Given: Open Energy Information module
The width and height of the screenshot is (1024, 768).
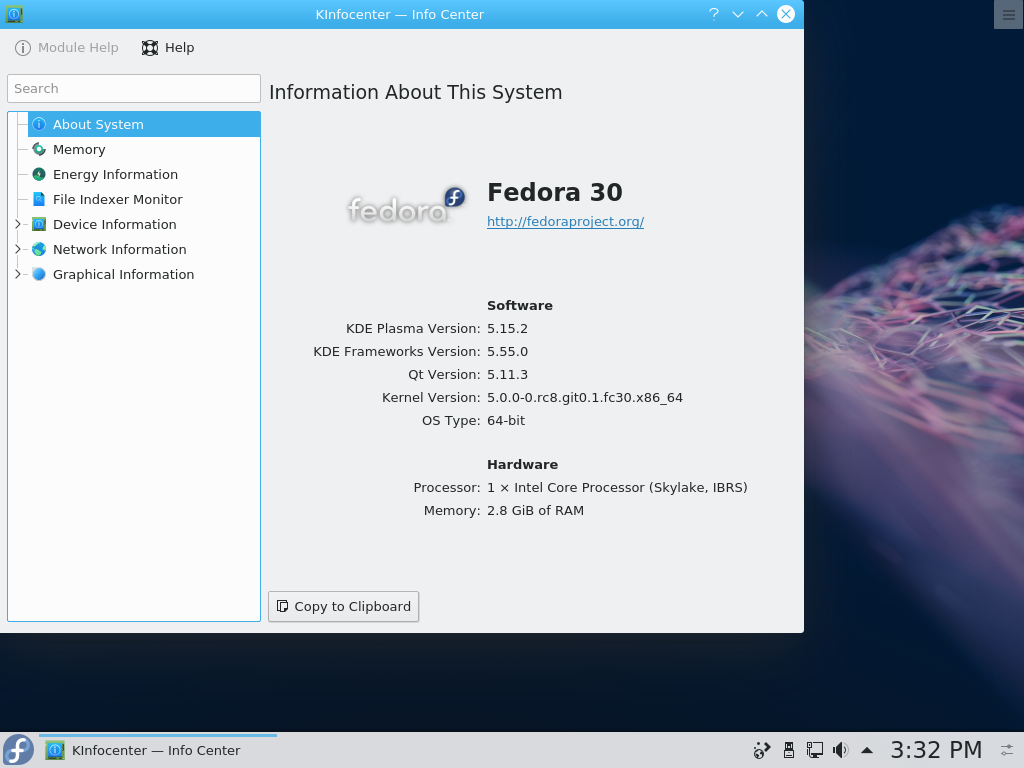Looking at the screenshot, I should [x=144, y=174].
